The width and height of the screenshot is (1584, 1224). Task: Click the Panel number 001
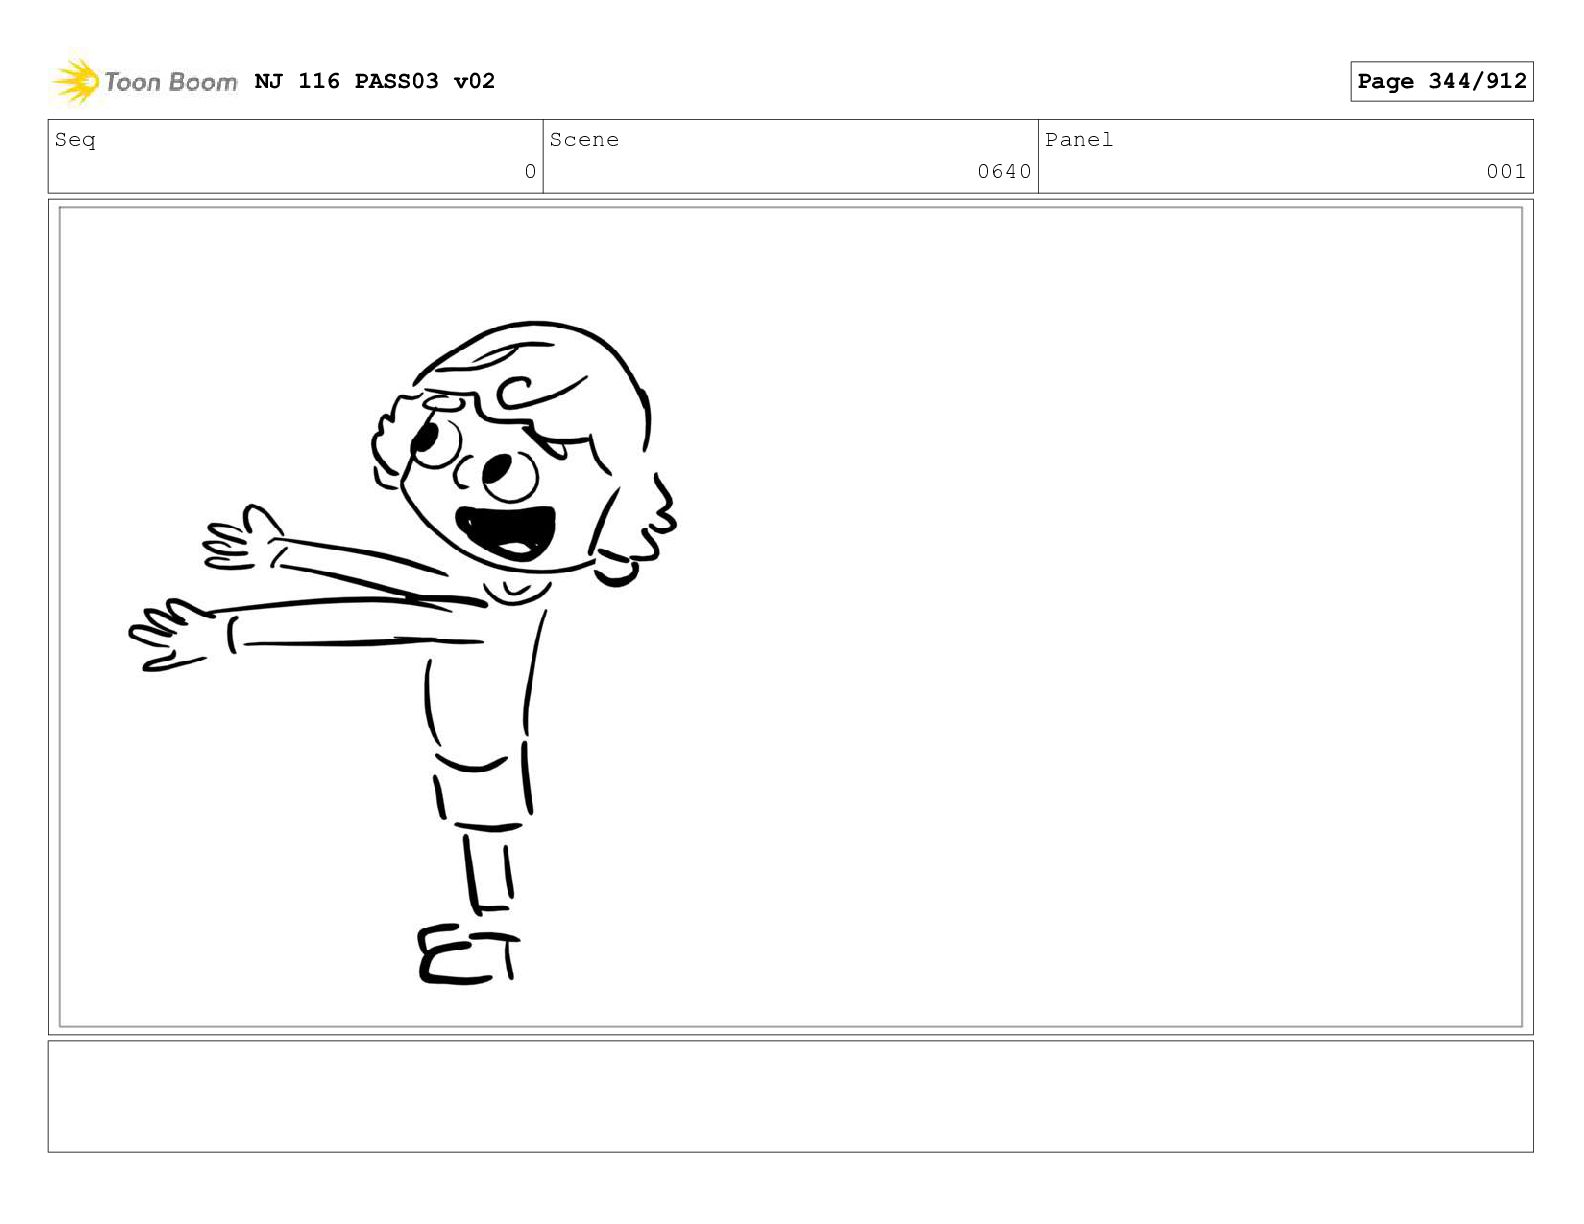point(1506,172)
